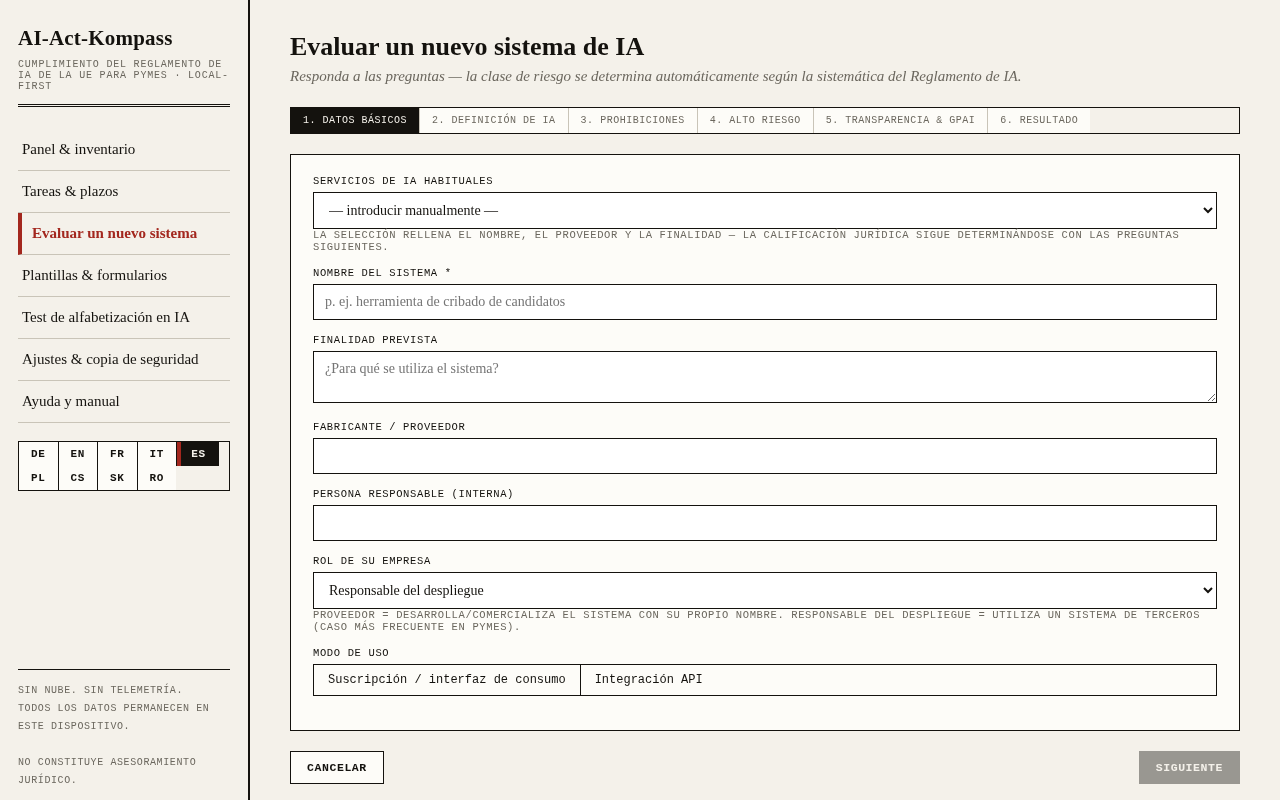Jump to step 4. Alto riesgo
Image resolution: width=1280 pixels, height=800 pixels.
pyautogui.click(x=755, y=121)
